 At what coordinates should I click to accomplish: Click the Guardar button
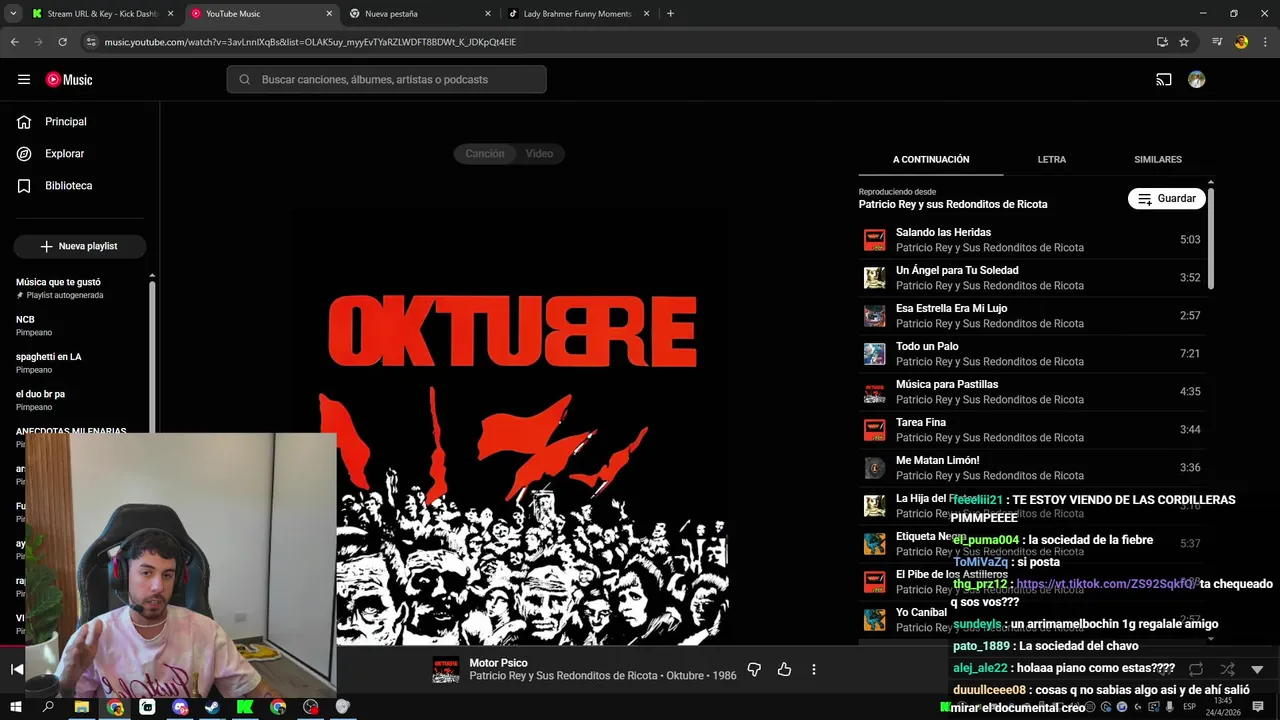click(x=1167, y=199)
